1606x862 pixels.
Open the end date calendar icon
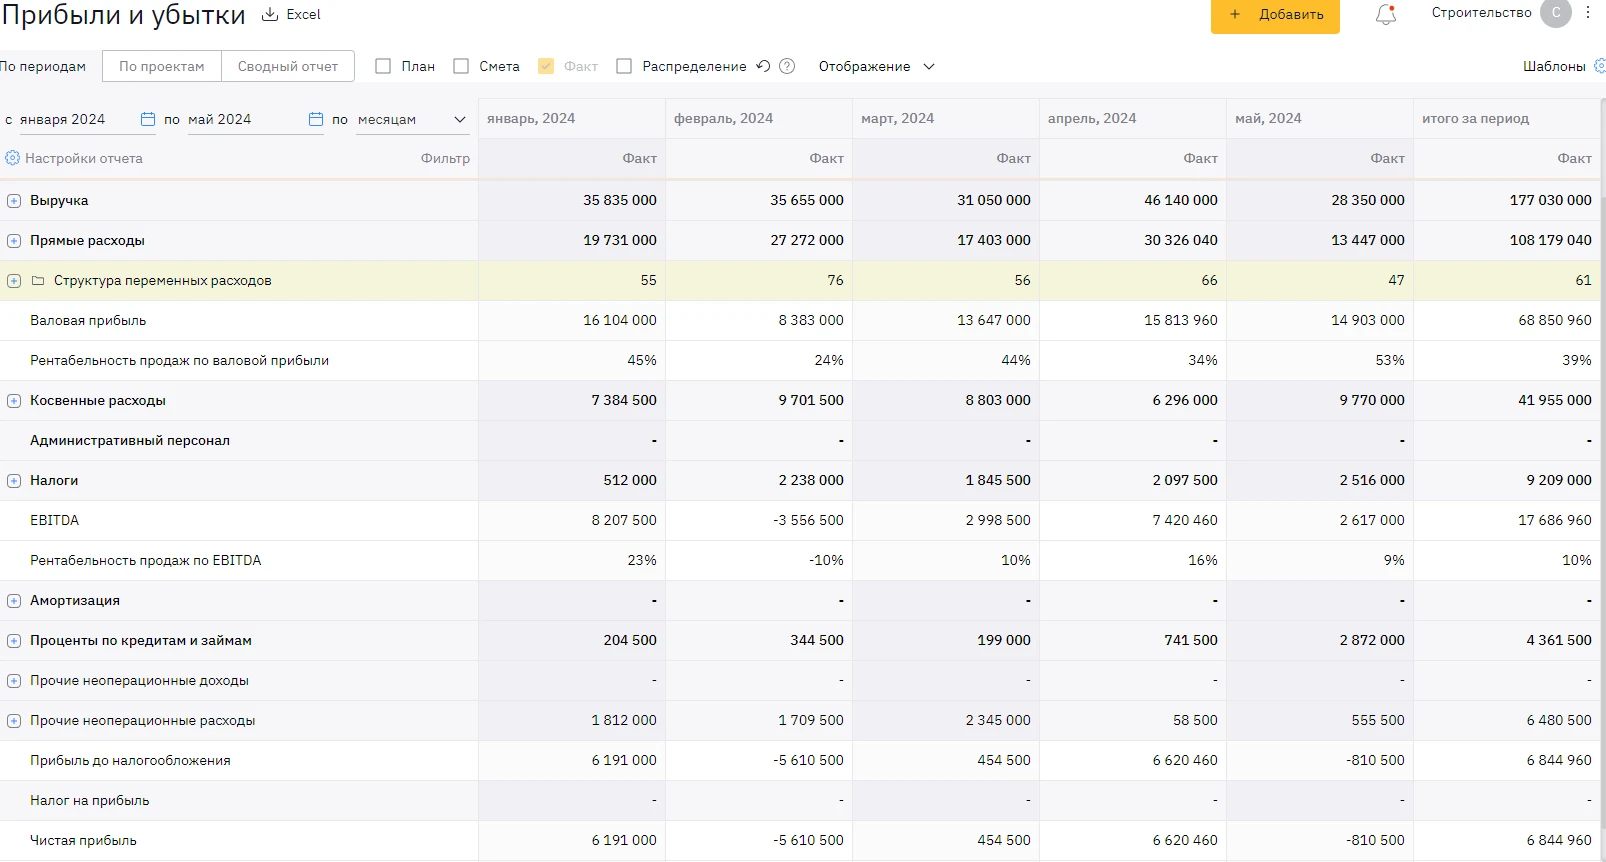click(x=316, y=119)
